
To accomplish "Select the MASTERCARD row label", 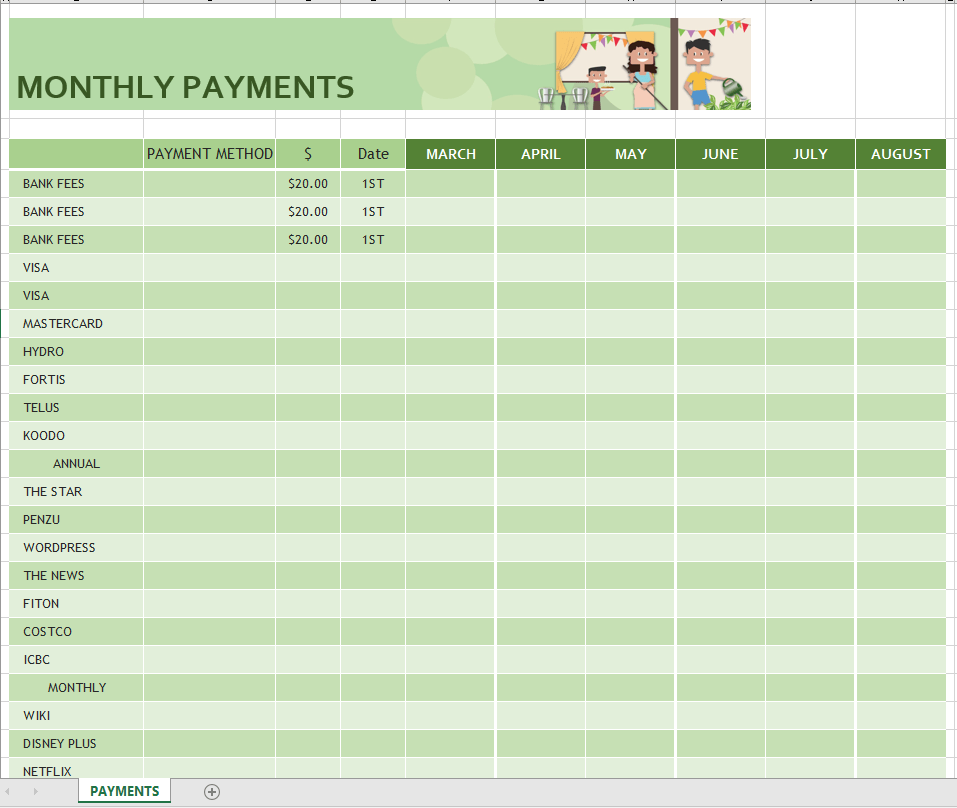I will coord(63,324).
